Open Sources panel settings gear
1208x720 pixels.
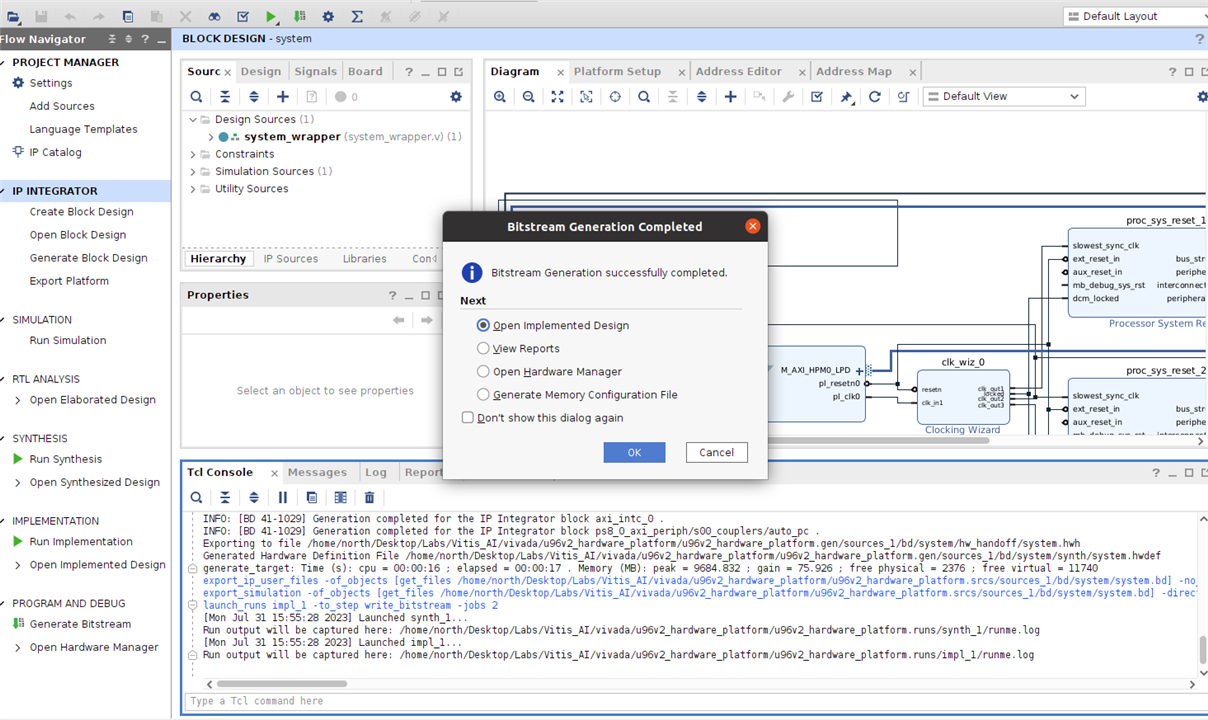[456, 97]
